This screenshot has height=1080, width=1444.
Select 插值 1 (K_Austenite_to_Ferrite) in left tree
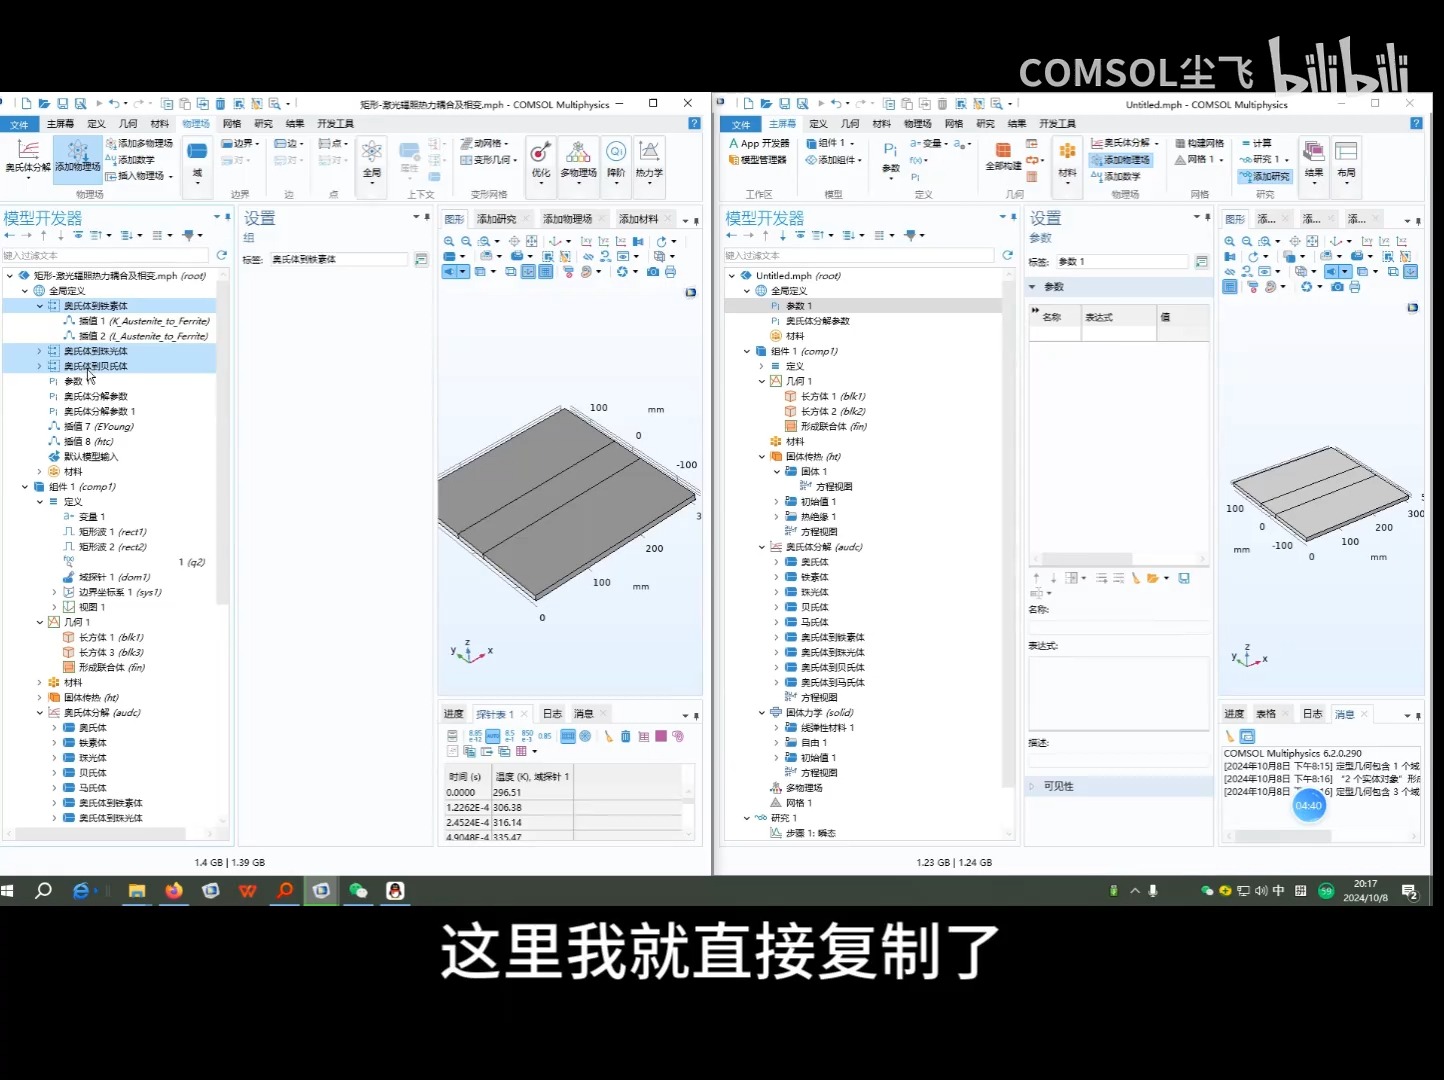coord(136,321)
